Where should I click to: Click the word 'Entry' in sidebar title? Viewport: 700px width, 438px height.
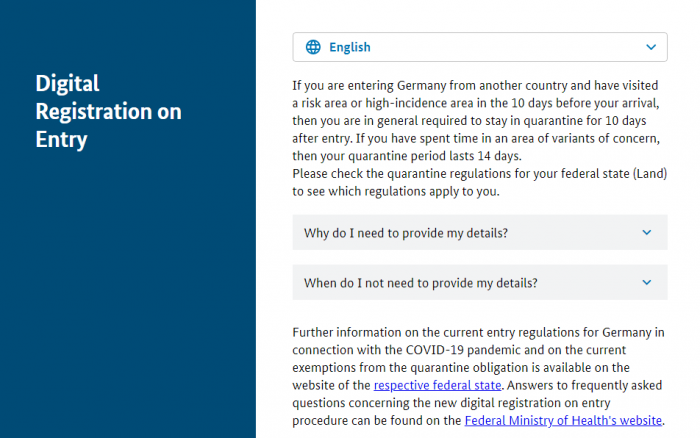point(61,139)
